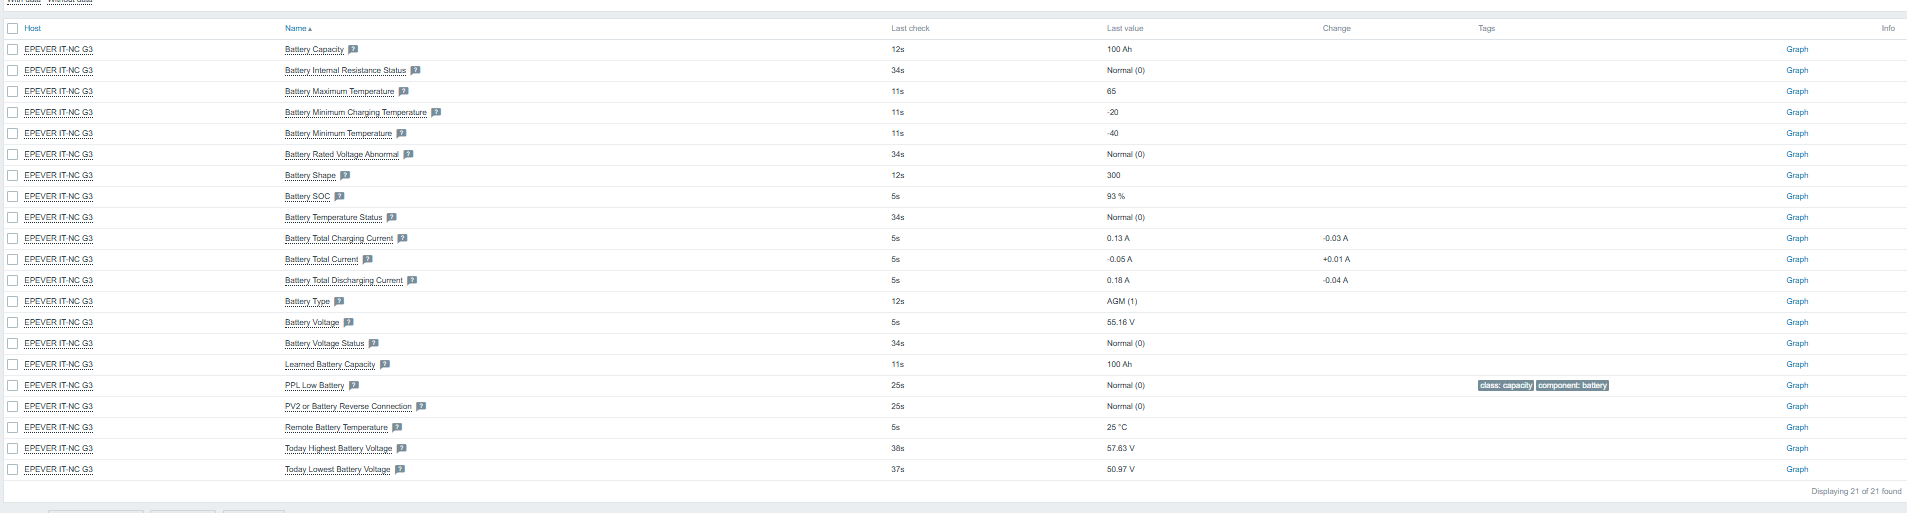Filter by the class: capacity tag

click(1506, 385)
